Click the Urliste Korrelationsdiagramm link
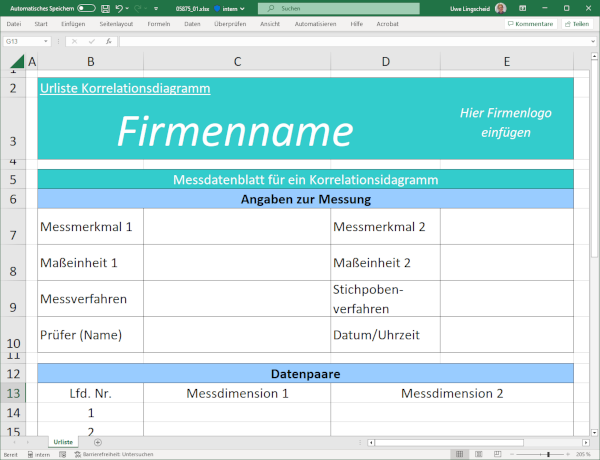600x460 pixels. tap(125, 88)
